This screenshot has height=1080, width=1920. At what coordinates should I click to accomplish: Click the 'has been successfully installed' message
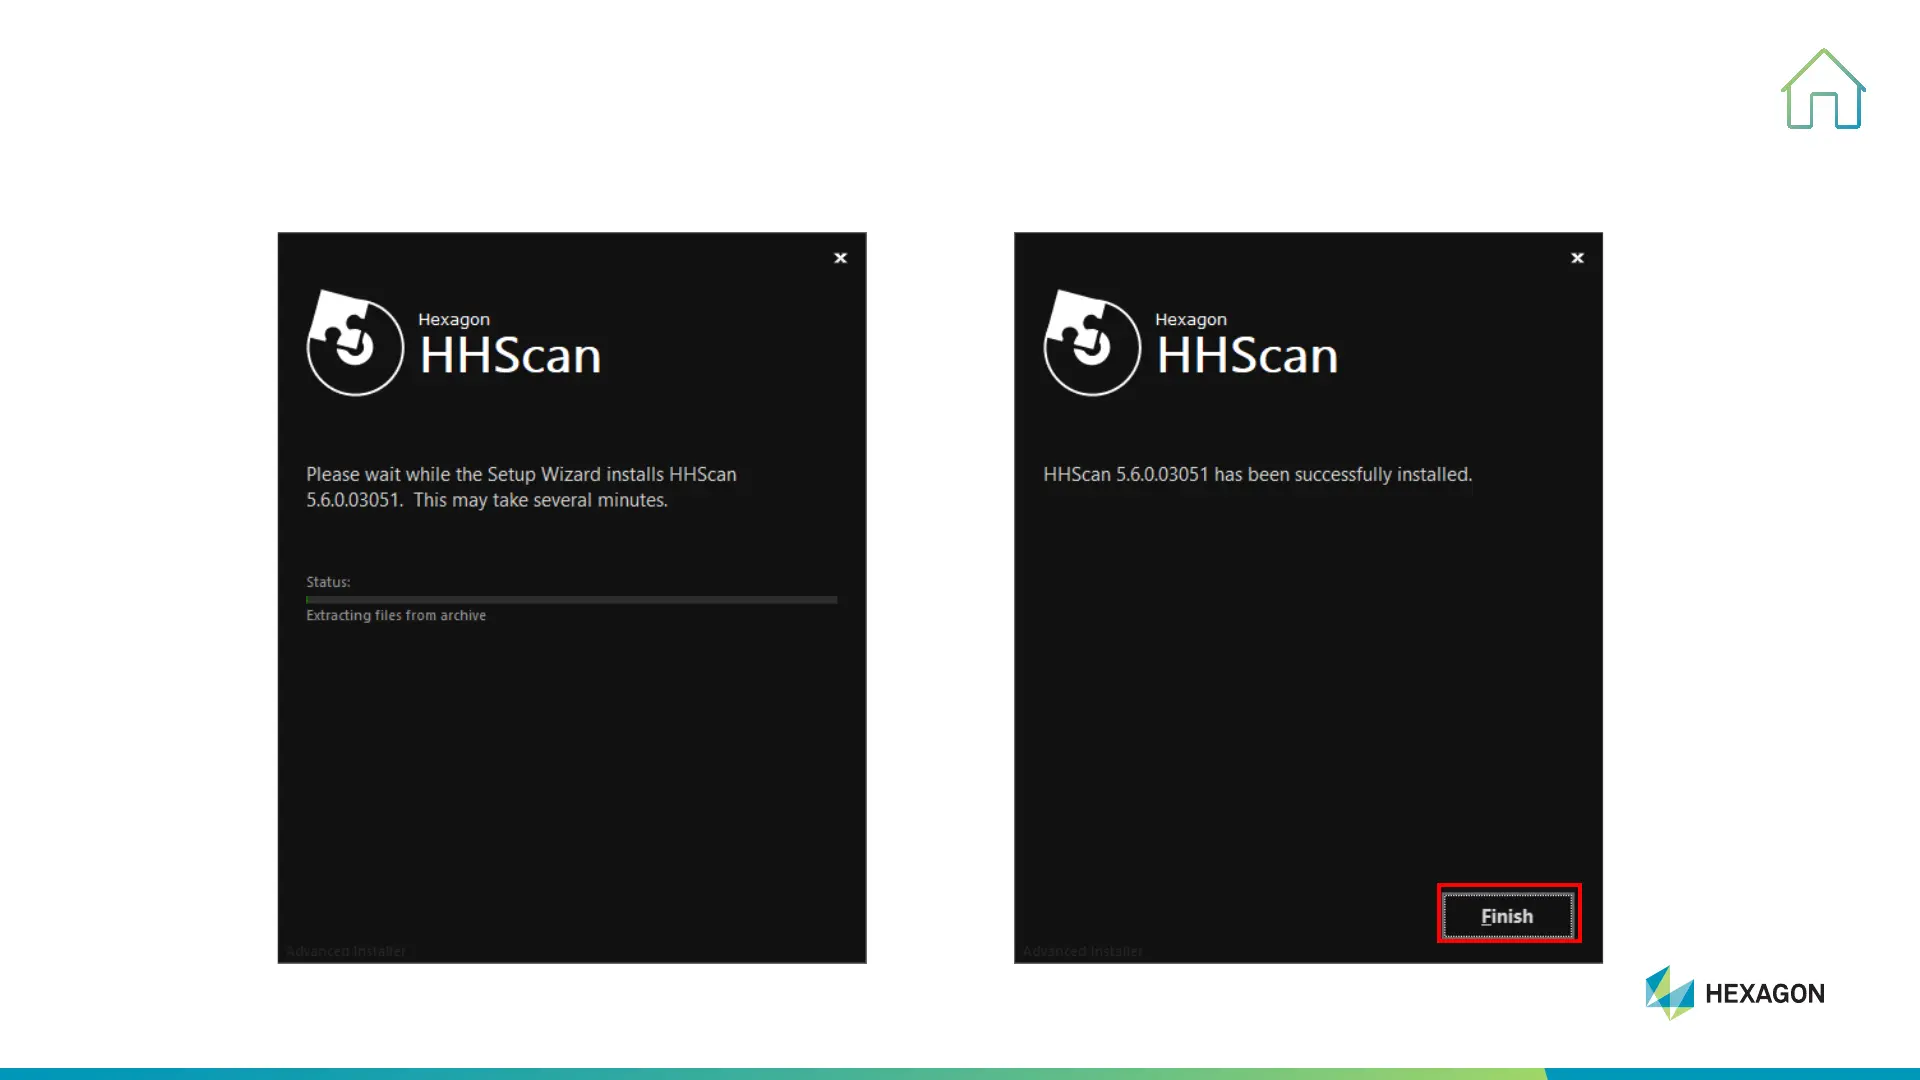pos(1257,475)
